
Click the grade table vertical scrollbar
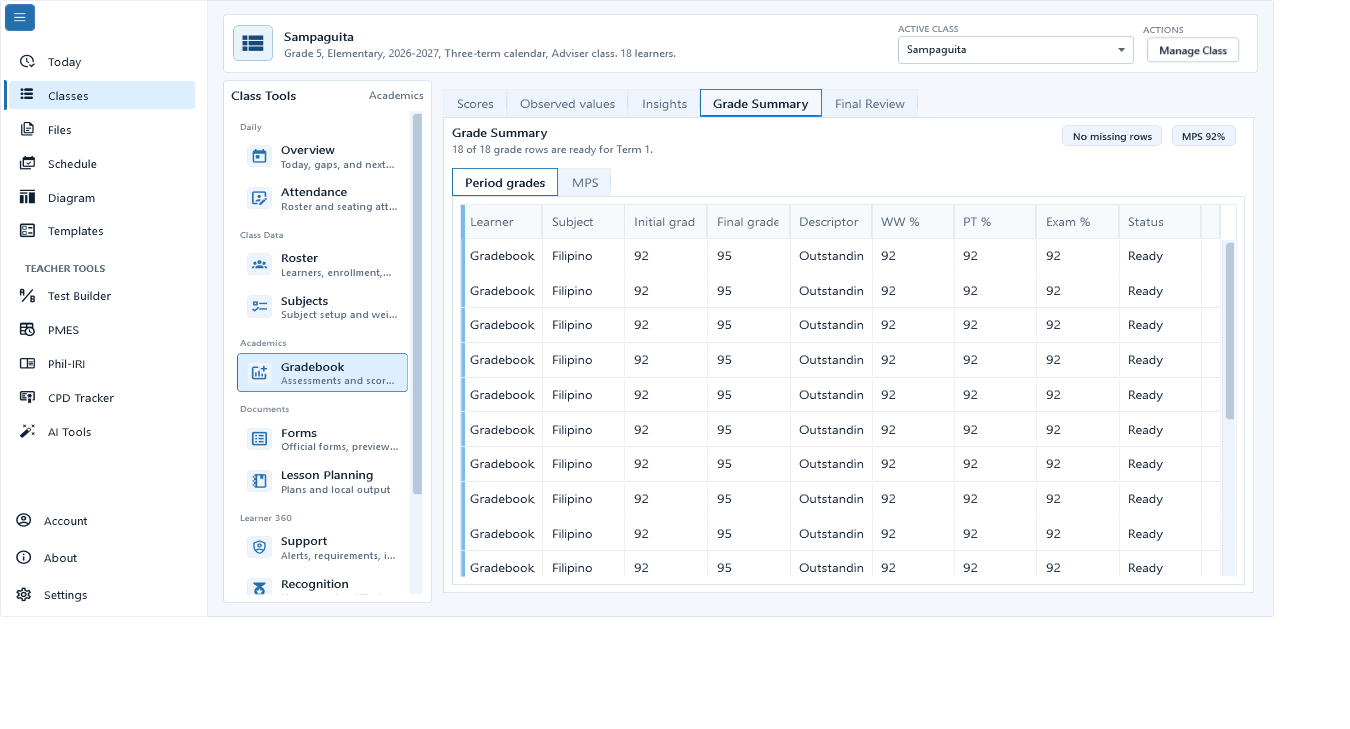(1230, 330)
